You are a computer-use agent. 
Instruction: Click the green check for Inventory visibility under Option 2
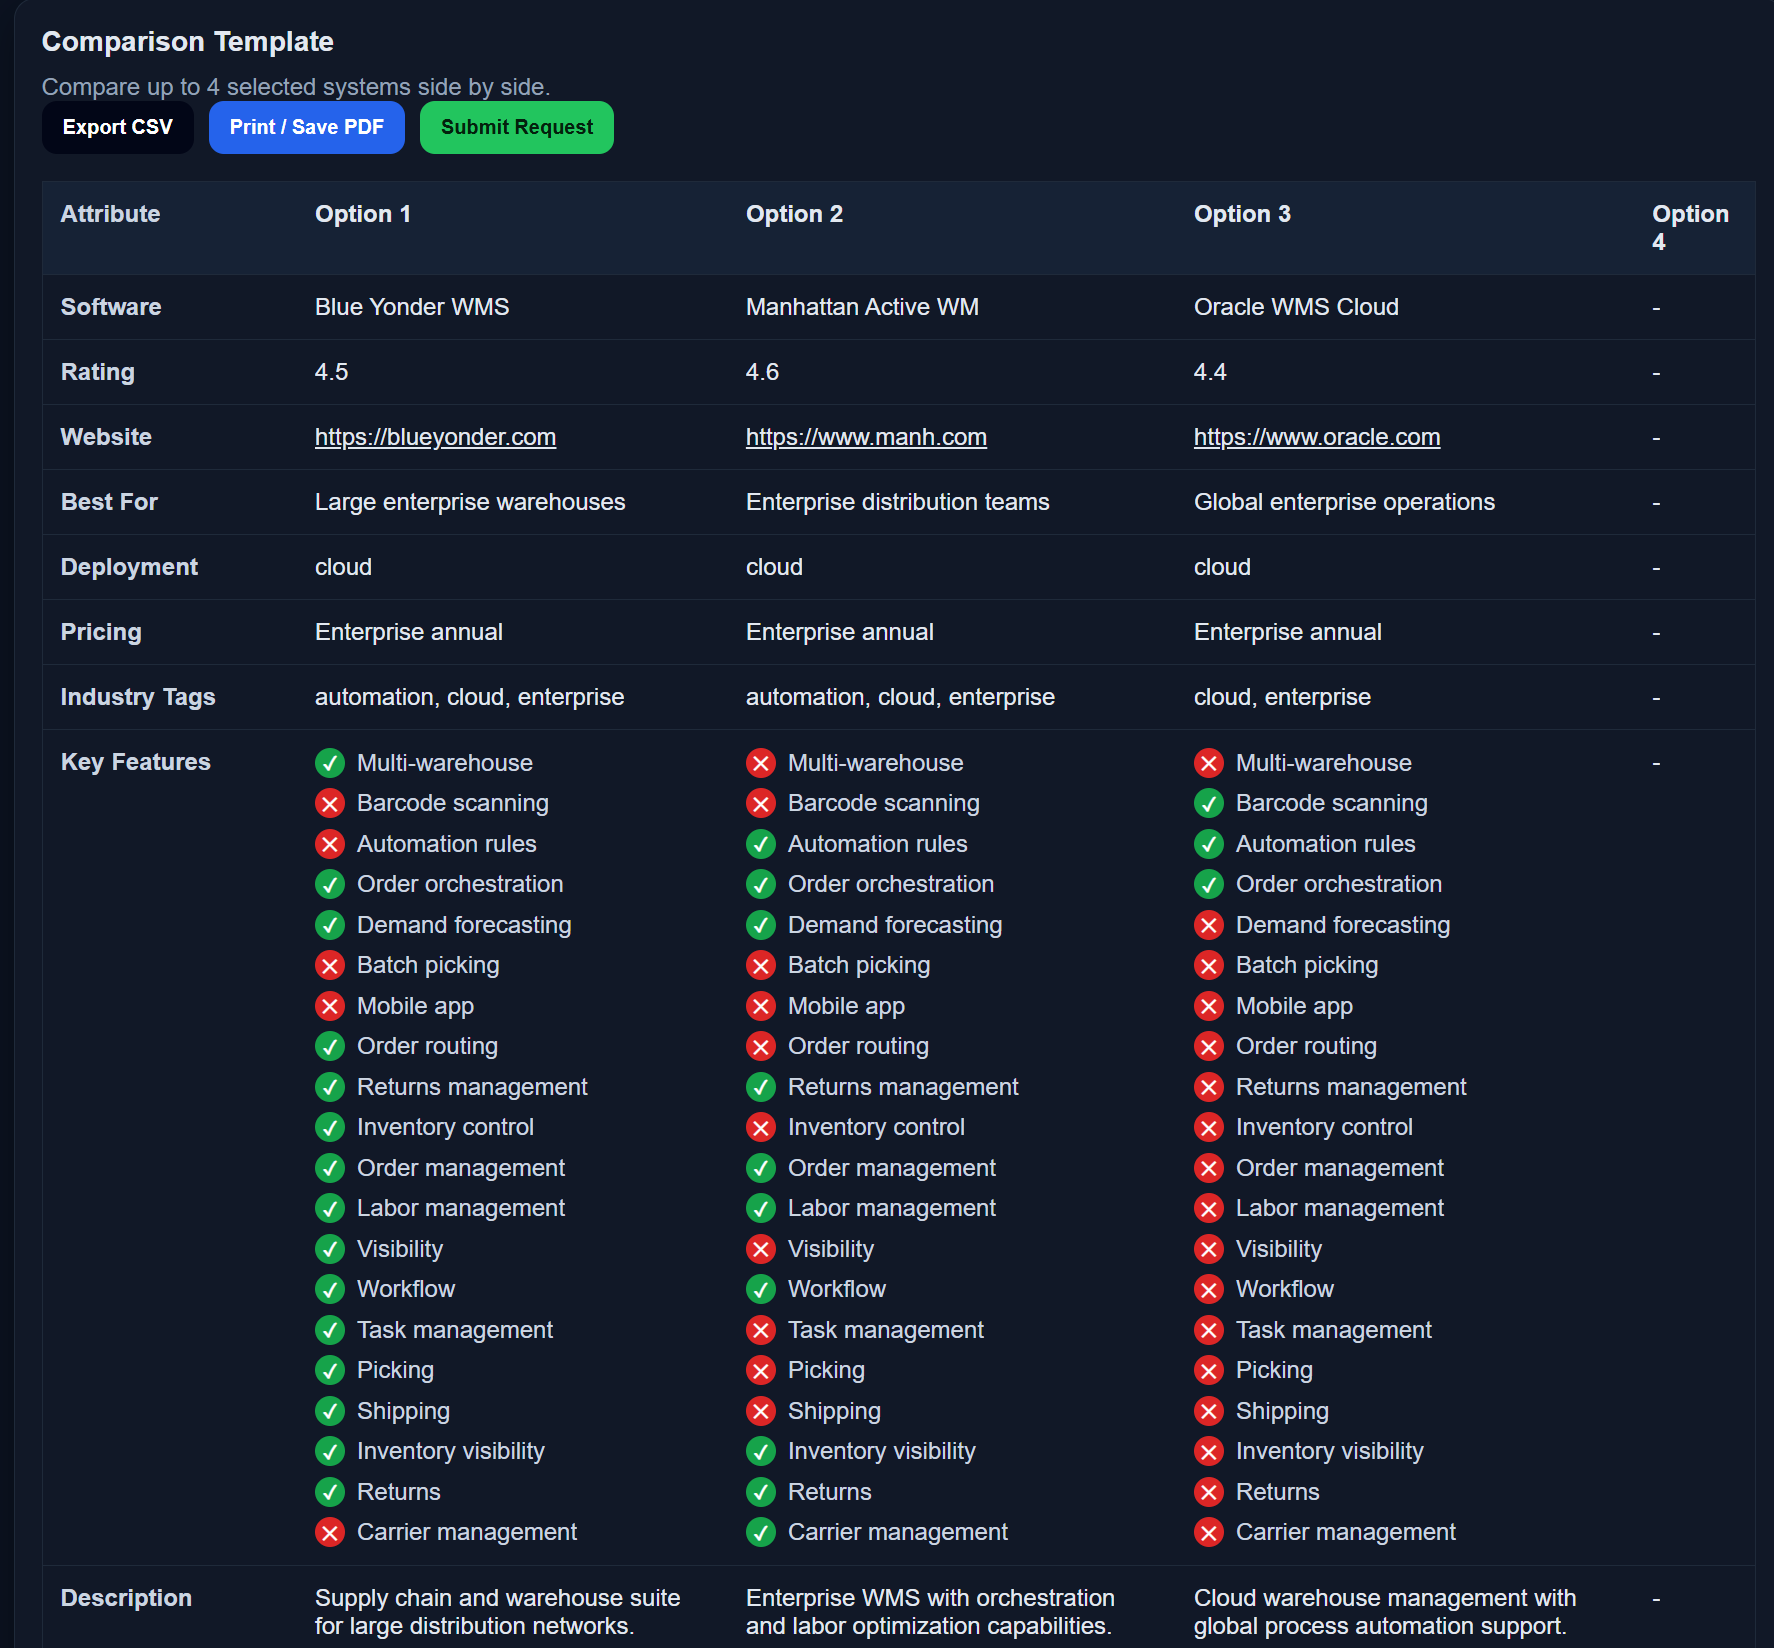761,1451
